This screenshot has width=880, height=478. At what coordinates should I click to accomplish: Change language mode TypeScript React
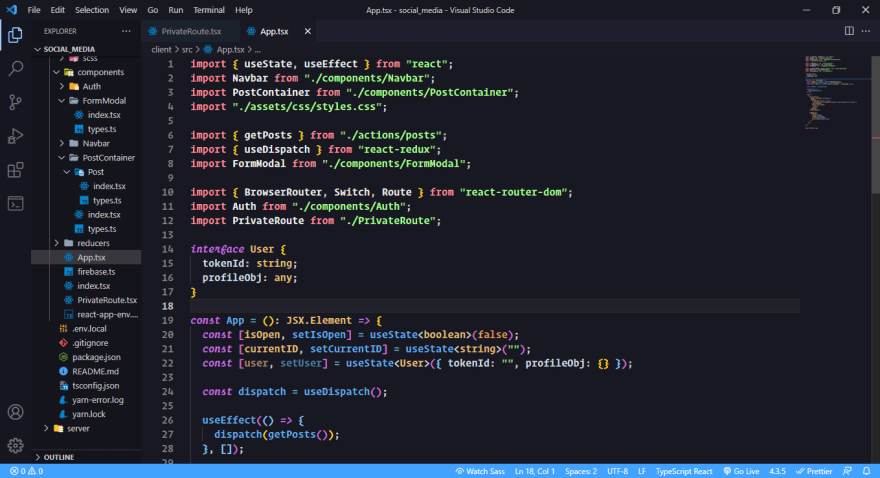684,471
